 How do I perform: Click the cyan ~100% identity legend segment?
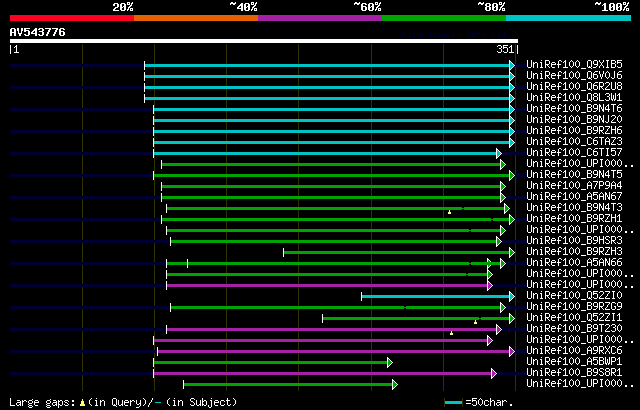tap(569, 18)
